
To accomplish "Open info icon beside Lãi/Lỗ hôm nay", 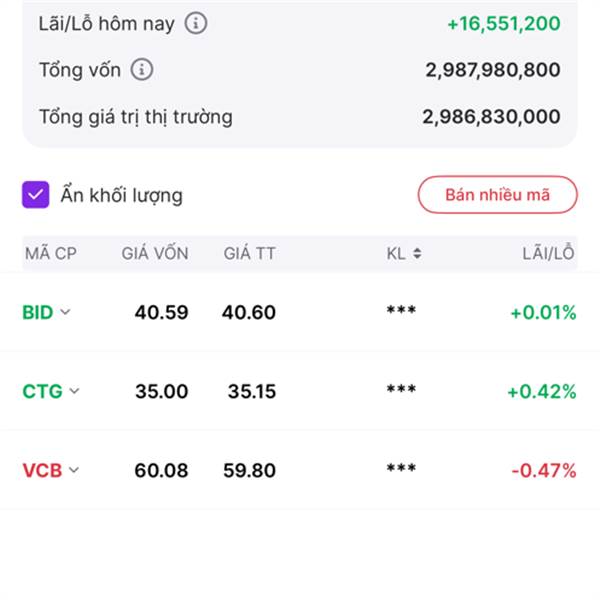I will [196, 23].
